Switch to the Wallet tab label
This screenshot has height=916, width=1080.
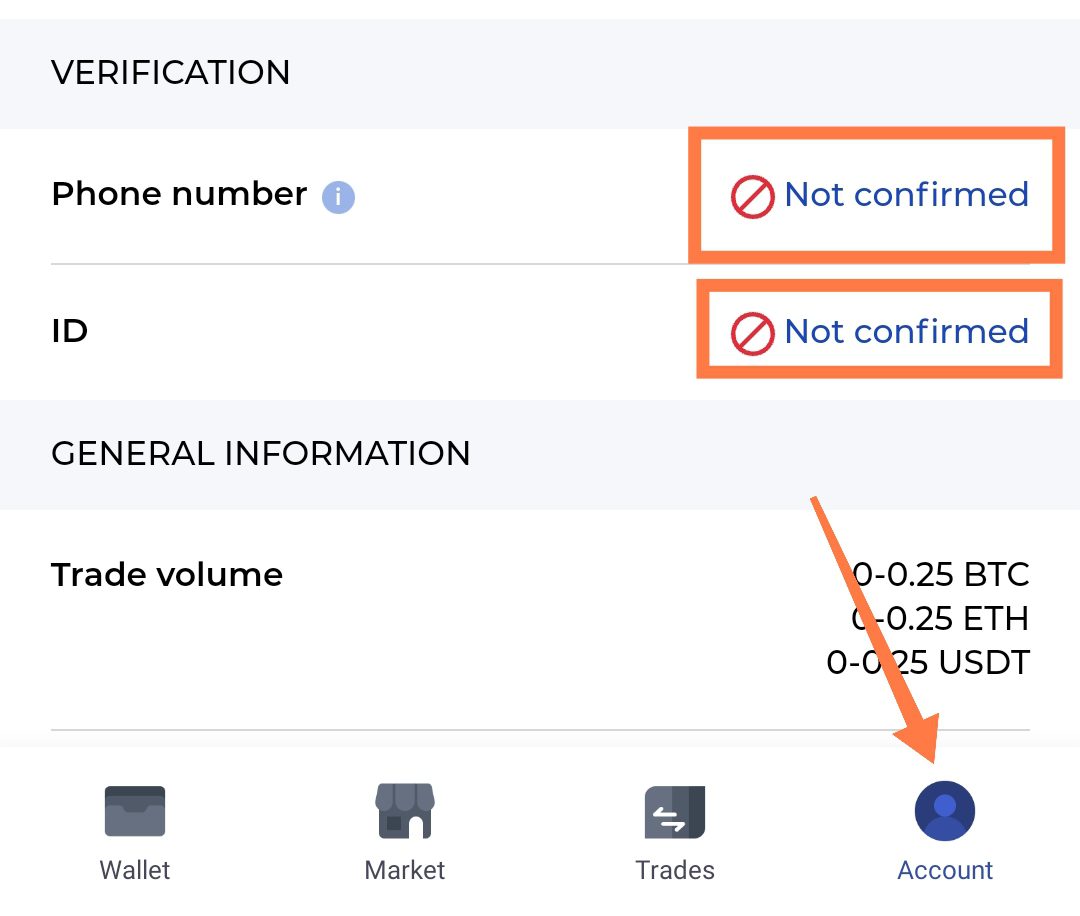(x=135, y=870)
